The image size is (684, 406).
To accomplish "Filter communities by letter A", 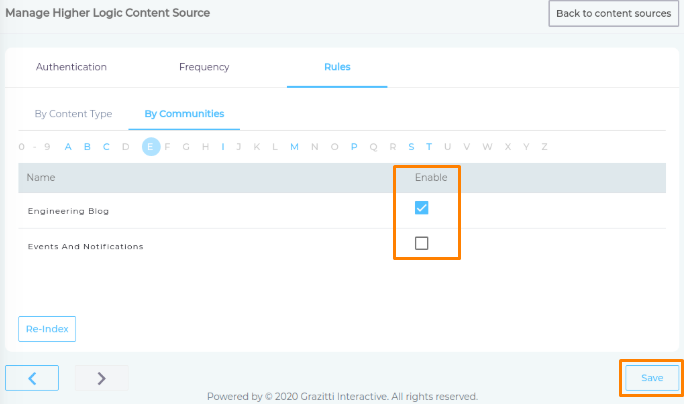I will pyautogui.click(x=68, y=147).
